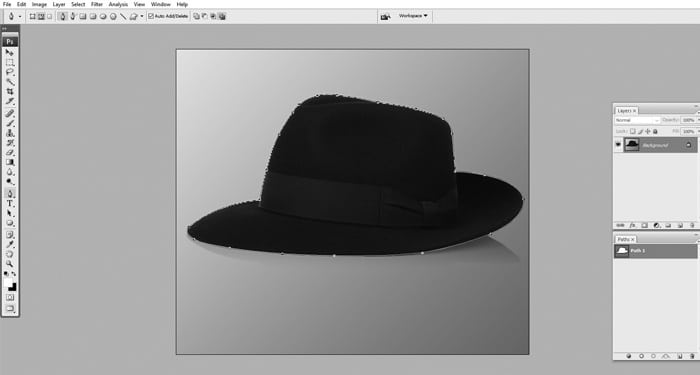
Task: Select the History Brush tool
Action: click(x=9, y=143)
